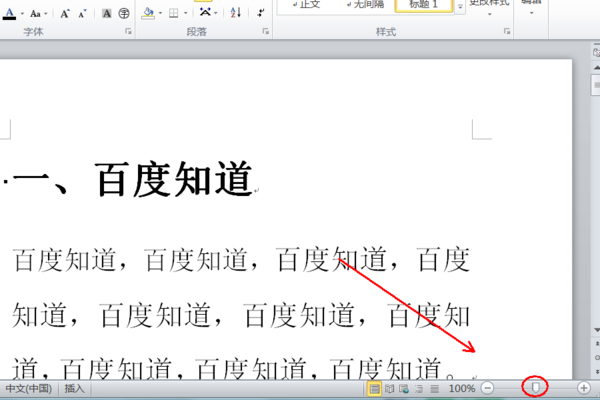
Task: Click the vertical scrollbar up arrow
Action: [x=597, y=67]
